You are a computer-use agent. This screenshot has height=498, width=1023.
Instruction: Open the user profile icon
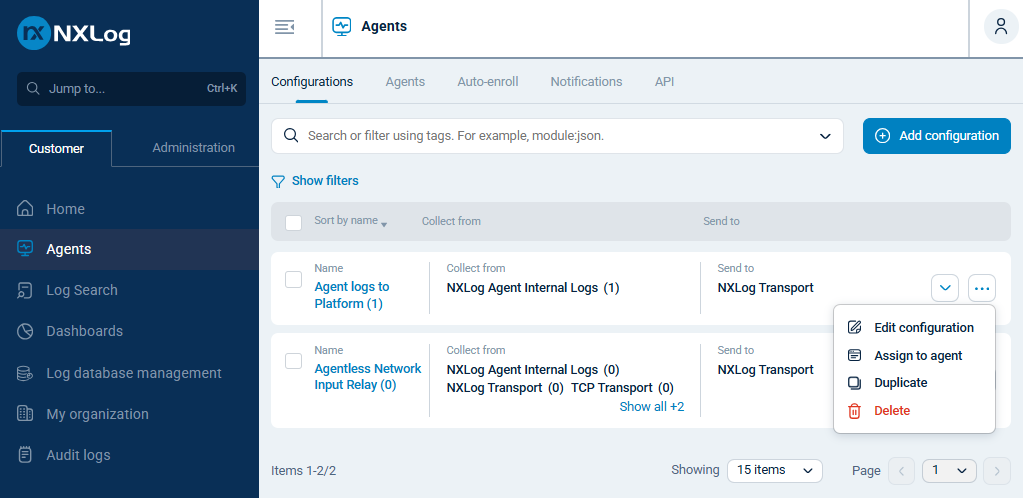1001,27
